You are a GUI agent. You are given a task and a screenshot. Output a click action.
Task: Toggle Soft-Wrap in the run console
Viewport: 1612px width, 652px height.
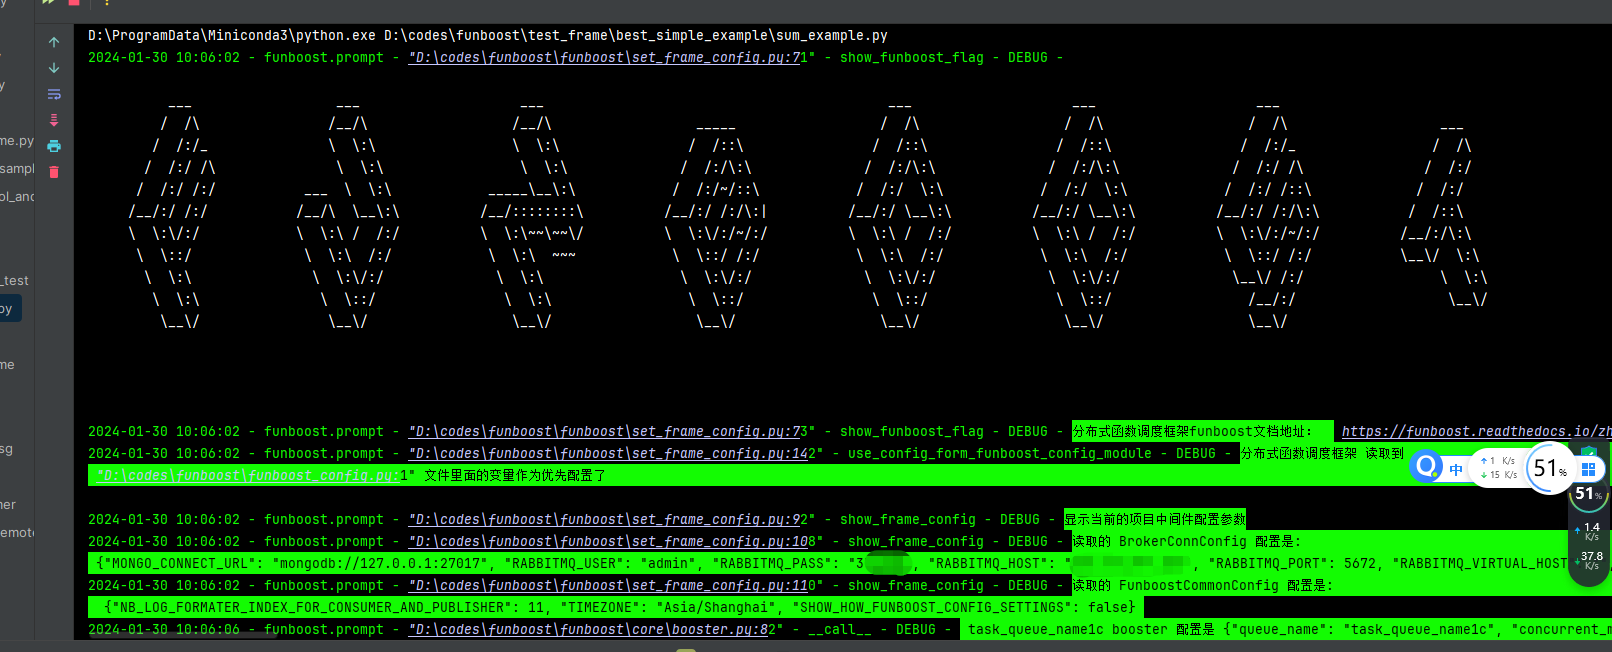(x=54, y=94)
